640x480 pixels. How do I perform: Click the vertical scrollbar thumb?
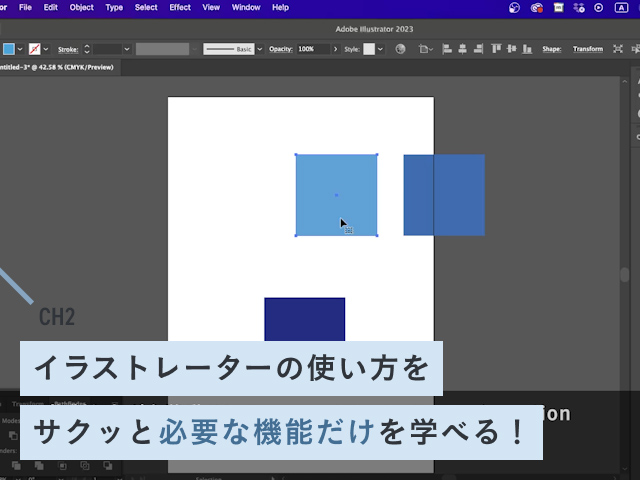[624, 275]
